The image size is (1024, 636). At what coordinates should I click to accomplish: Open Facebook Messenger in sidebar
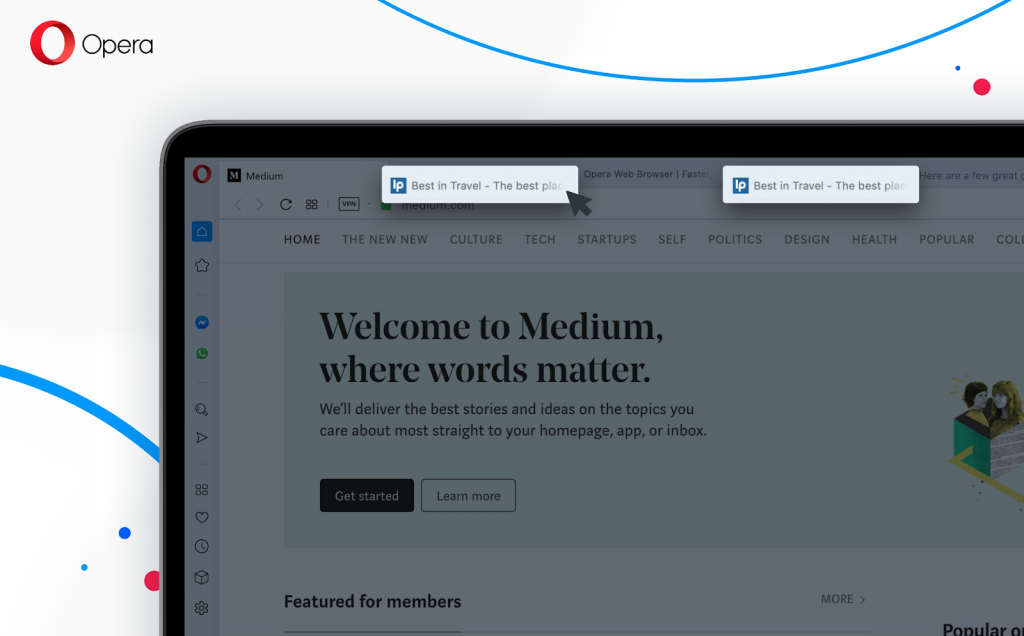coord(202,323)
